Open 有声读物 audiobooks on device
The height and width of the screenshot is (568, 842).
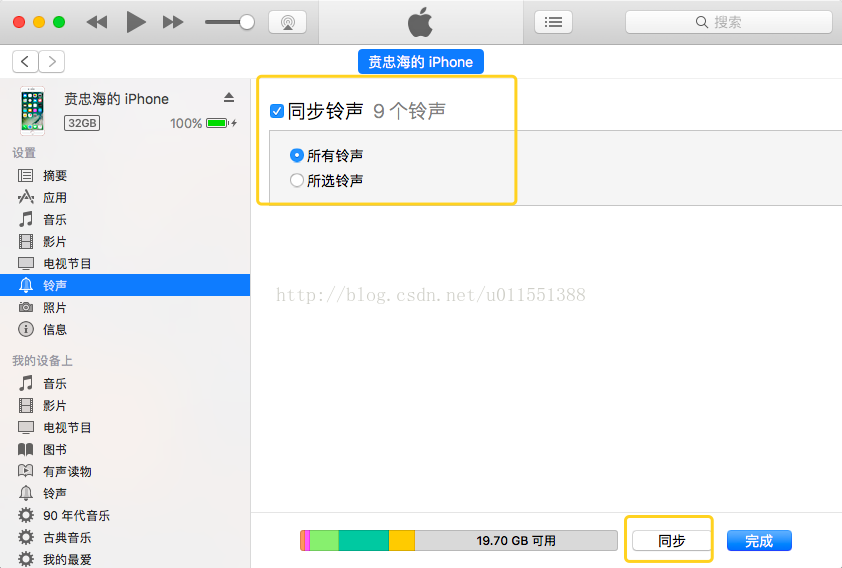tap(125, 471)
